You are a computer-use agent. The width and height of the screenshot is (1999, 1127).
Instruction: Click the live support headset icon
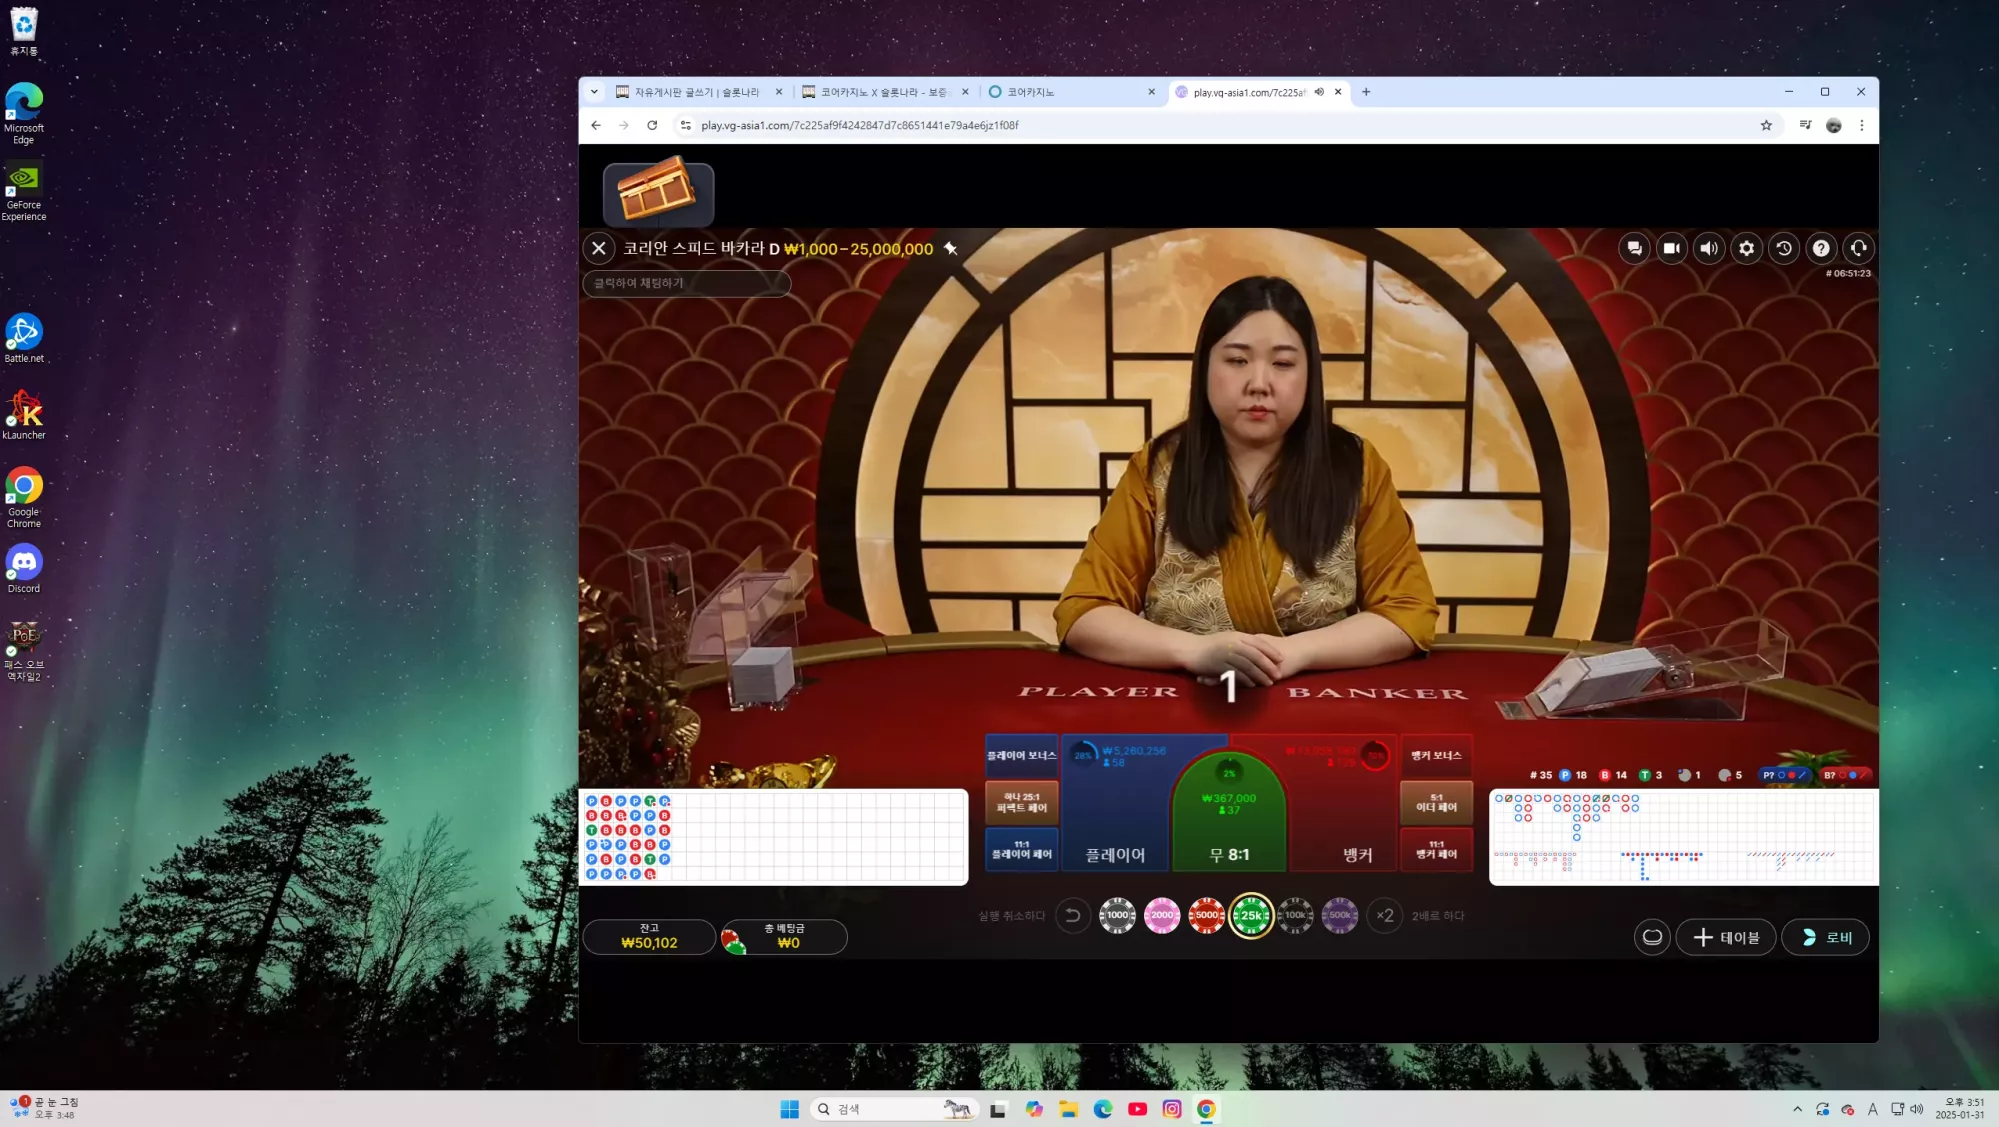tap(1858, 249)
